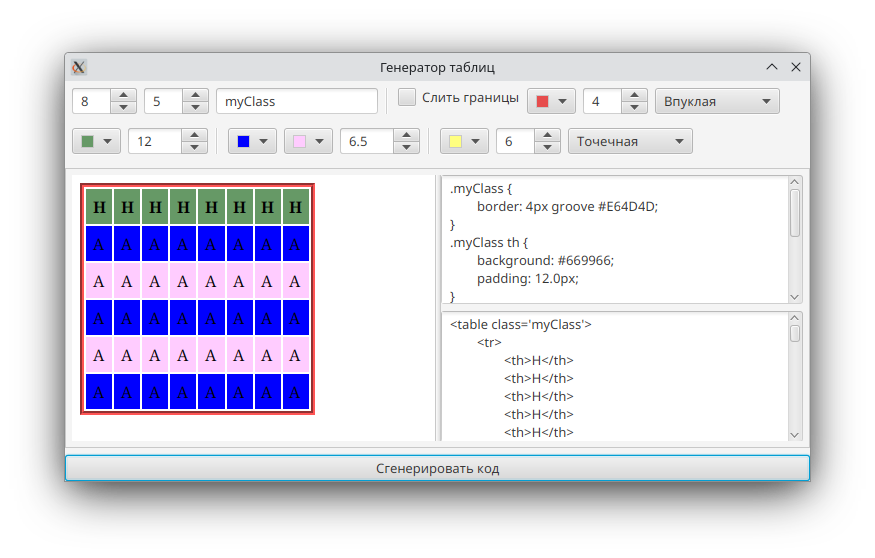The width and height of the screenshot is (875, 558).
Task: Open the red border color picker
Action: [x=551, y=101]
